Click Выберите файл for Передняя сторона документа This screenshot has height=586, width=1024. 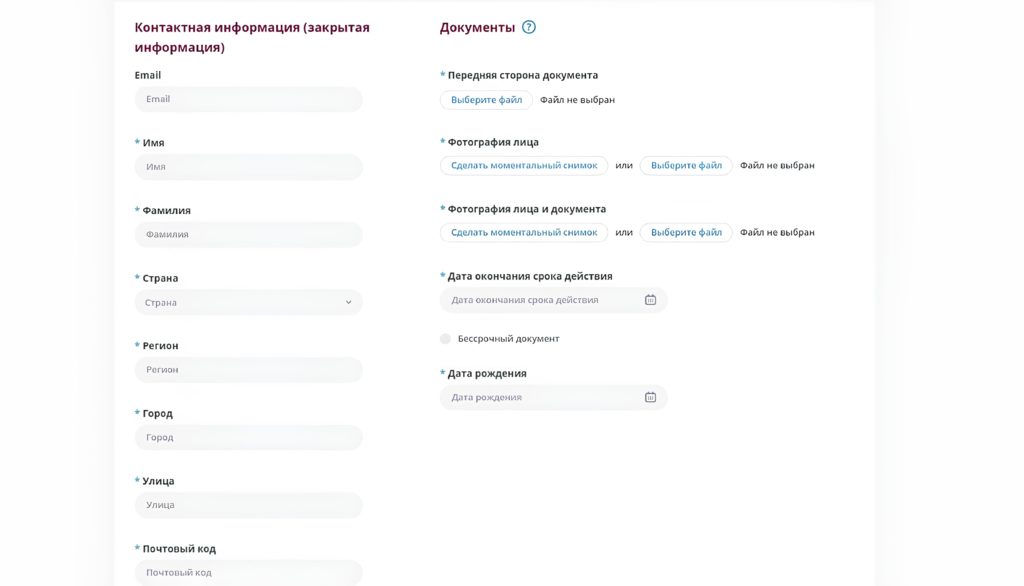[486, 100]
